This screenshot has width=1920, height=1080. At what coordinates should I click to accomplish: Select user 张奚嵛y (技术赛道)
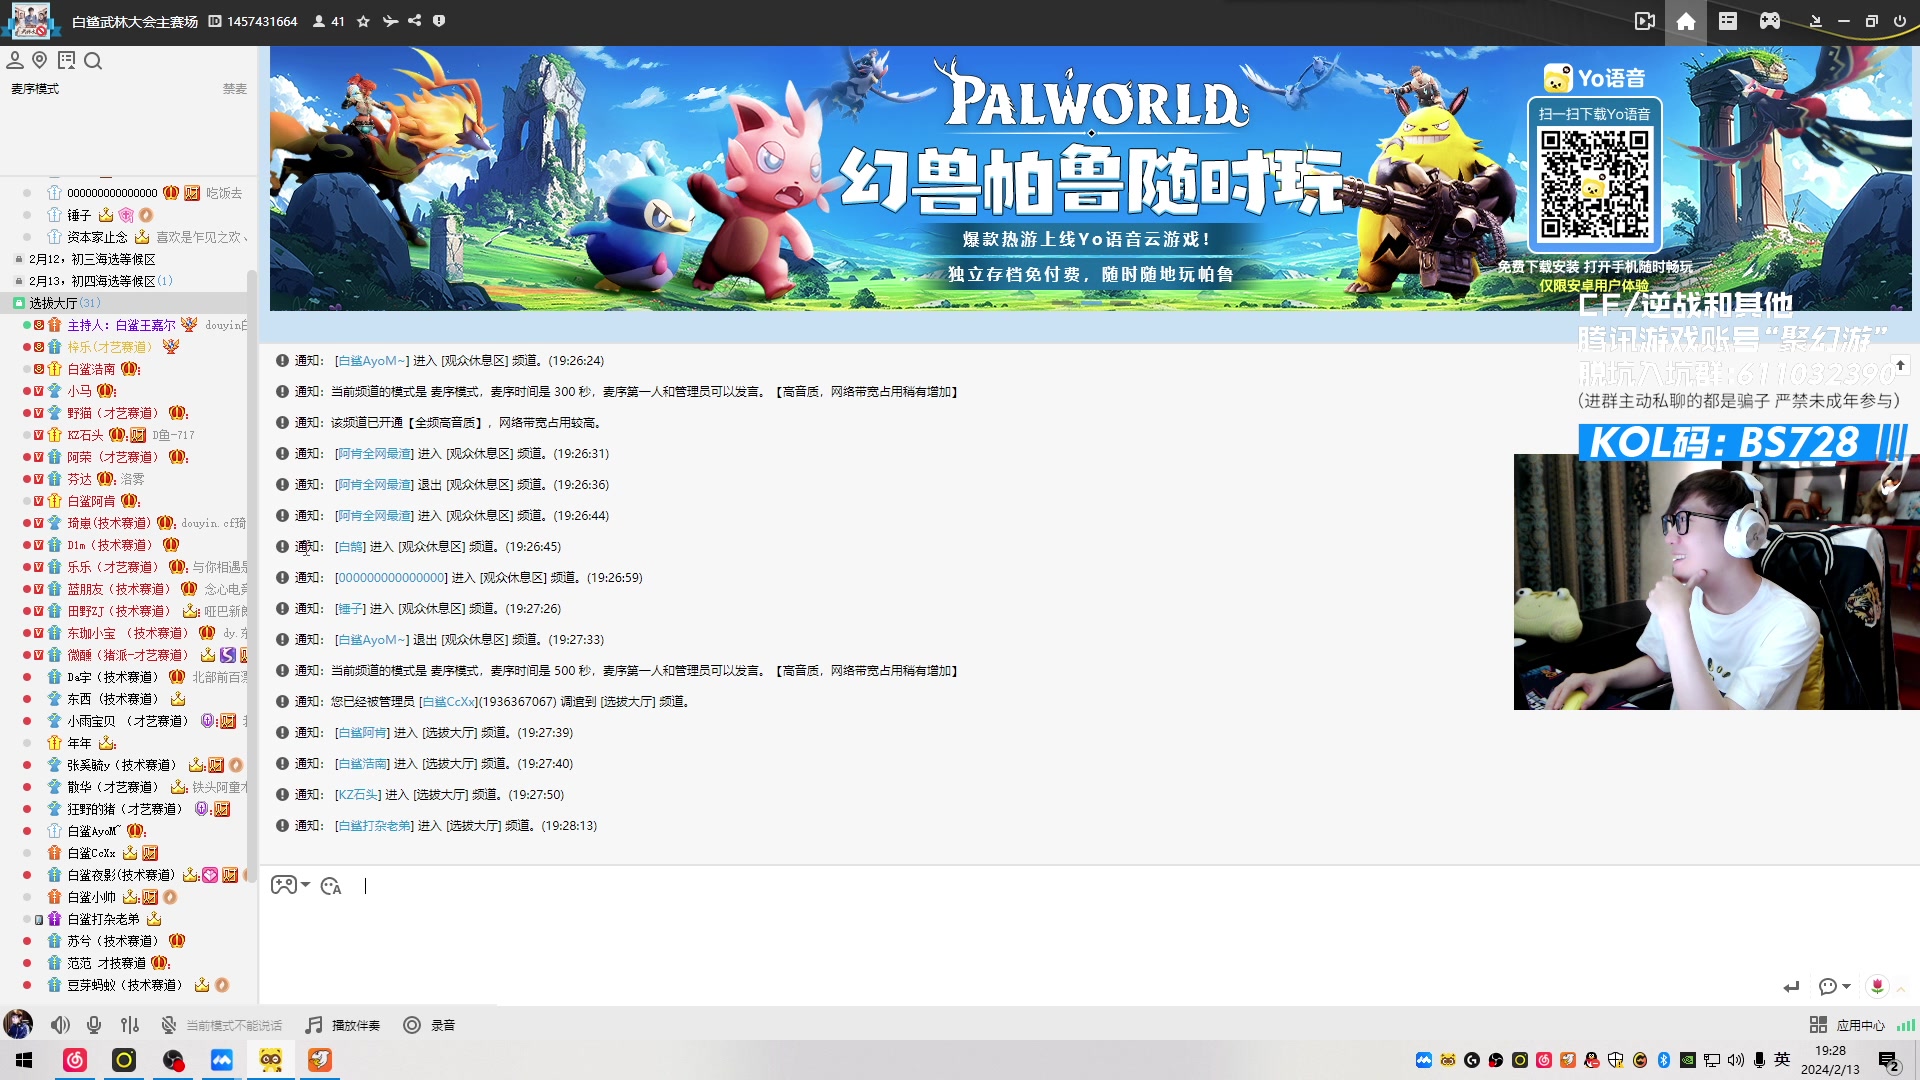click(x=124, y=765)
